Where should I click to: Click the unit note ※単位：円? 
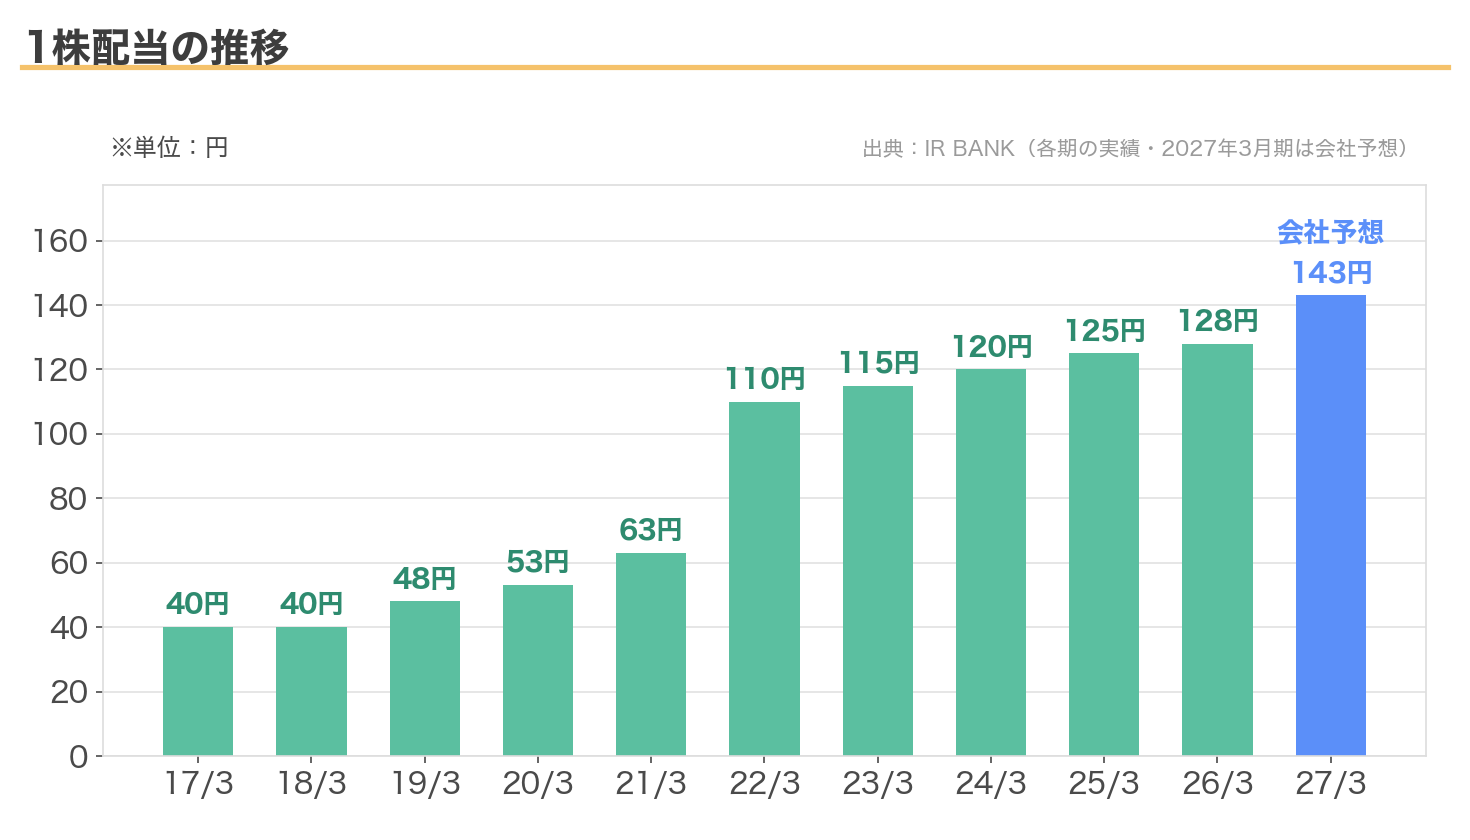(x=169, y=148)
